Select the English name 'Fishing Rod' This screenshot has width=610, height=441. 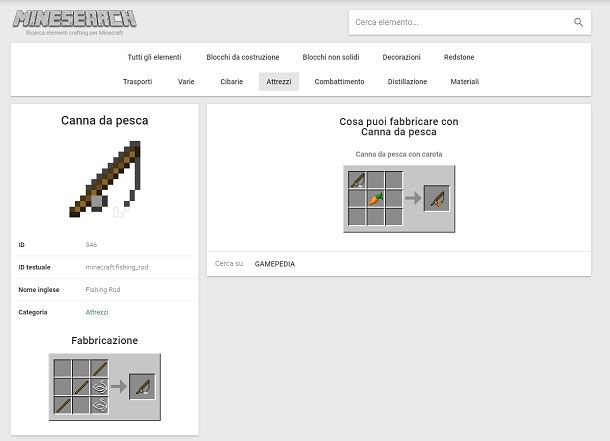[103, 290]
